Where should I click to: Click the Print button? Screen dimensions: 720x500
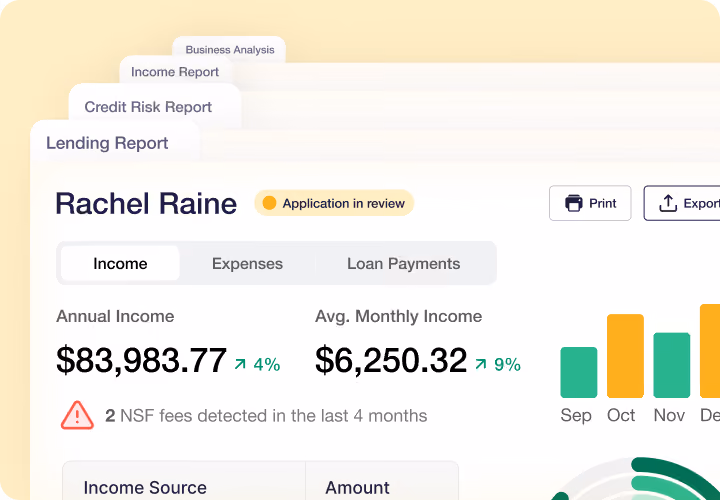pyautogui.click(x=590, y=203)
